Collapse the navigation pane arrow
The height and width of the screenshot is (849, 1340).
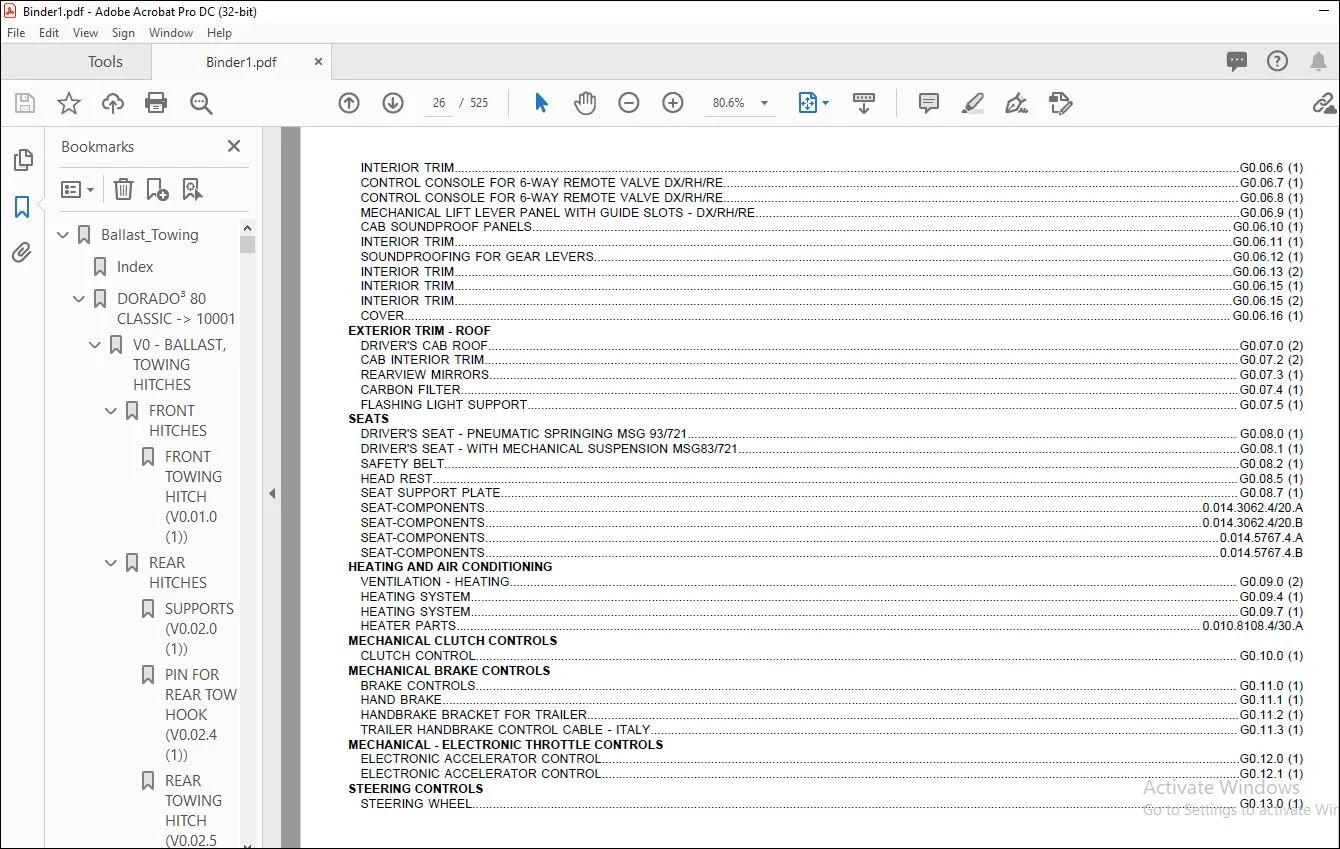coord(271,493)
